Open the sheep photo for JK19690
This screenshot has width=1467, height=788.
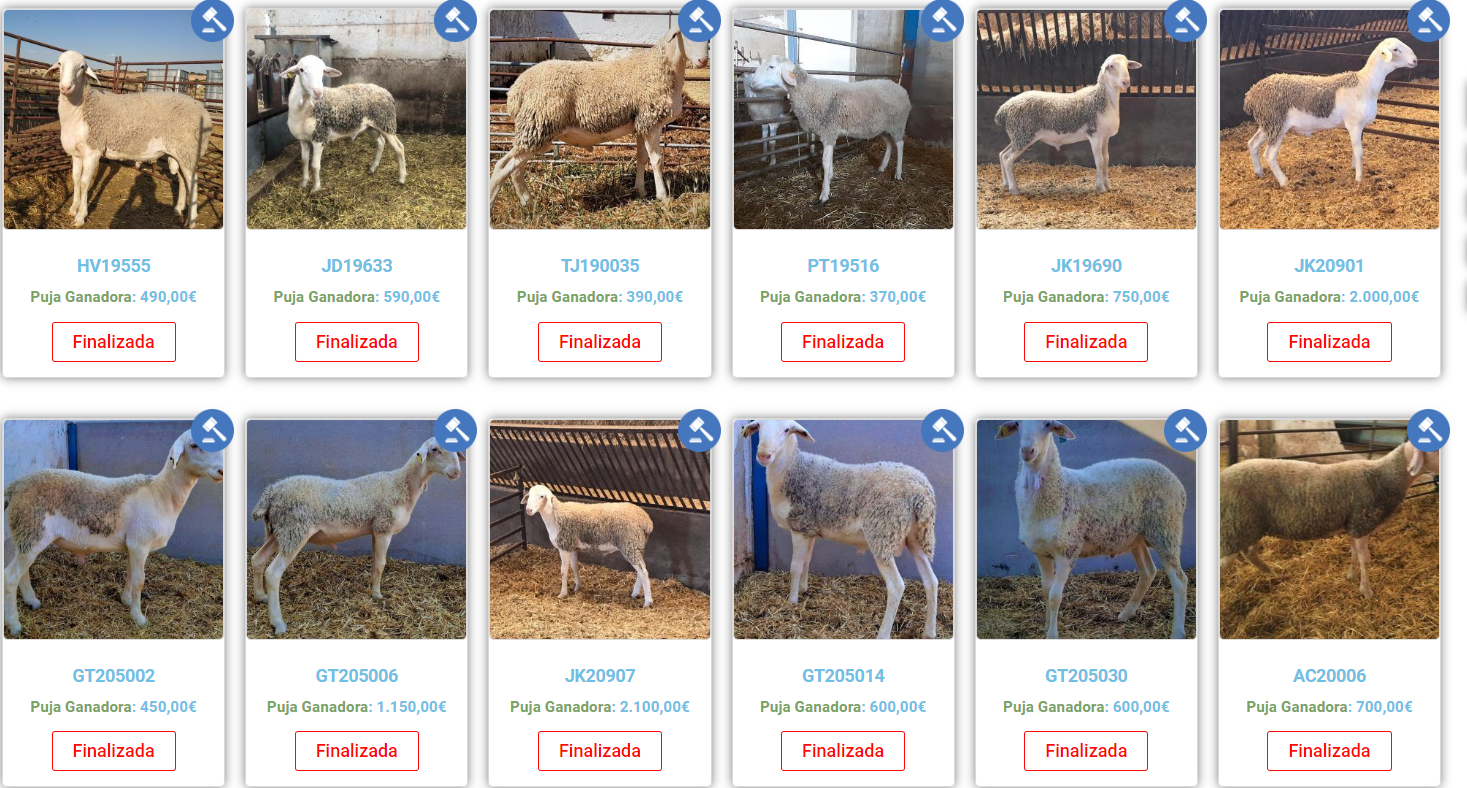[x=1086, y=119]
